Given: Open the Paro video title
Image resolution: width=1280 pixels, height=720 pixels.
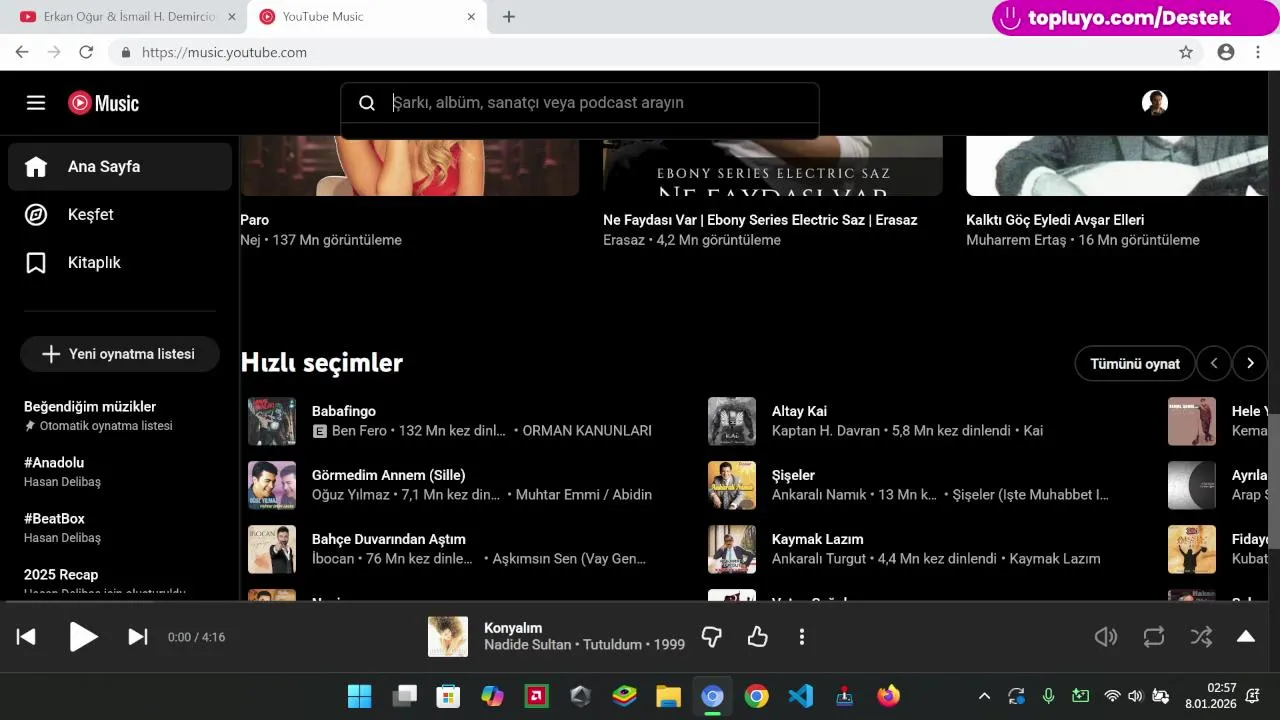Looking at the screenshot, I should tap(254, 220).
